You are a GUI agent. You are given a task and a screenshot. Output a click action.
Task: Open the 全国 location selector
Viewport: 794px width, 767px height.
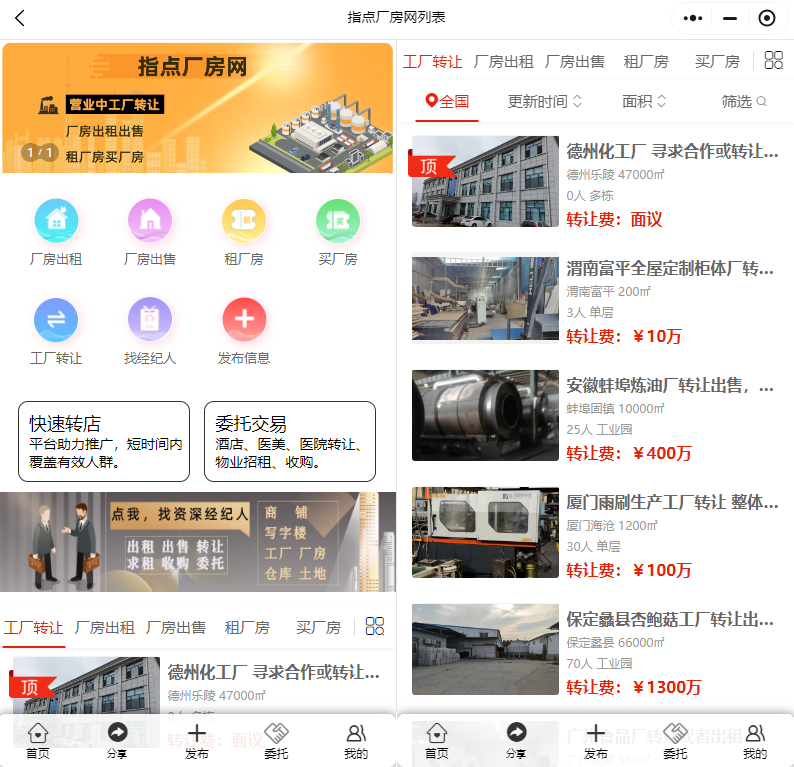pyautogui.click(x=447, y=101)
